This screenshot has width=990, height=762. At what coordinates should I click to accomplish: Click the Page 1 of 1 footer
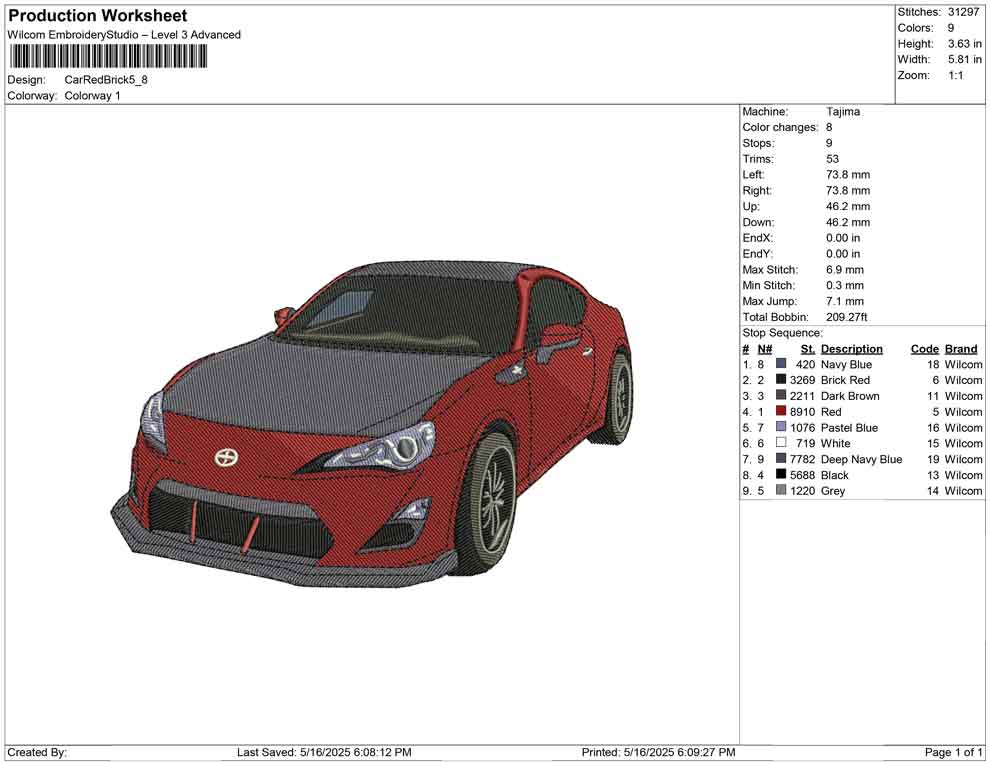point(953,752)
